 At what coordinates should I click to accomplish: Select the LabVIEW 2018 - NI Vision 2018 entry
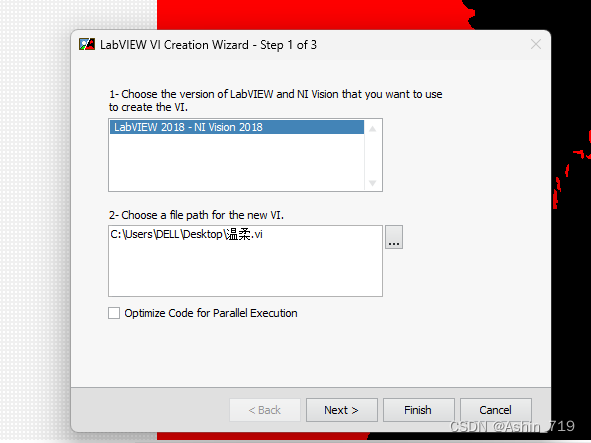[x=237, y=127]
